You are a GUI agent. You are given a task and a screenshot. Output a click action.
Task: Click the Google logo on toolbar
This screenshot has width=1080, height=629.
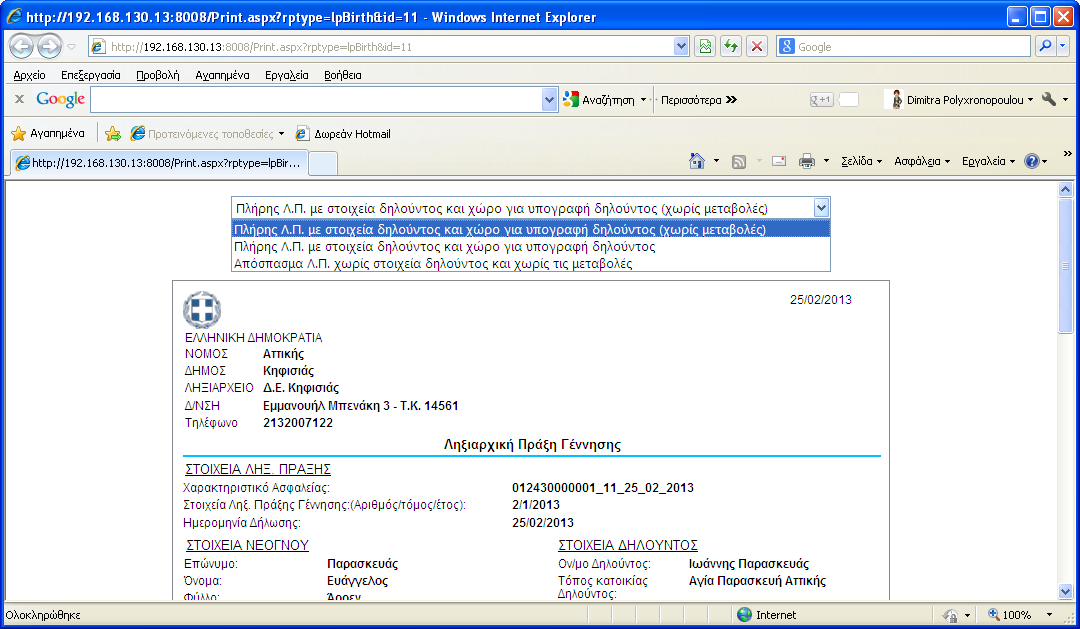(61, 99)
